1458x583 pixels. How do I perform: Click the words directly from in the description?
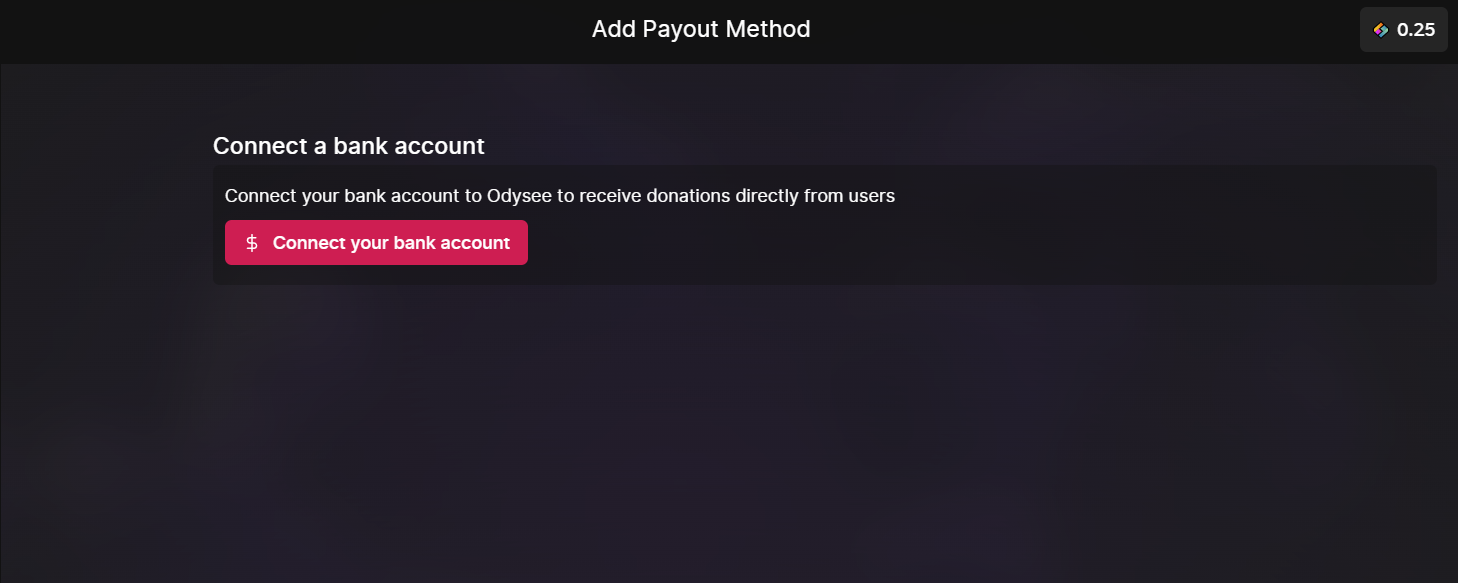[x=789, y=196]
